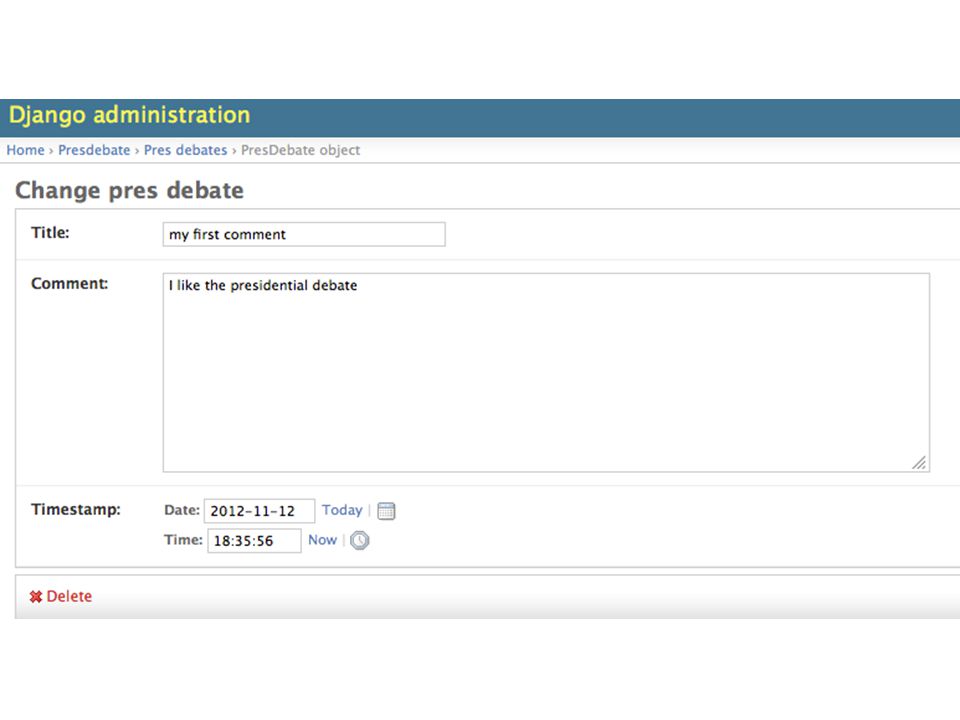Go to Home breadcrumb link
The width and height of the screenshot is (960, 720).
coord(25,150)
